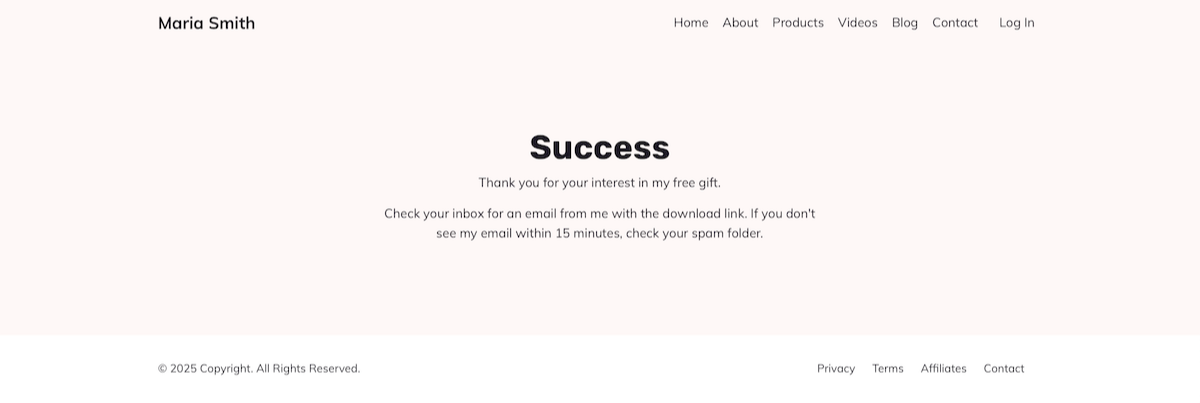Open the Videos navigation link
This screenshot has width=1200, height=403.
click(x=858, y=23)
